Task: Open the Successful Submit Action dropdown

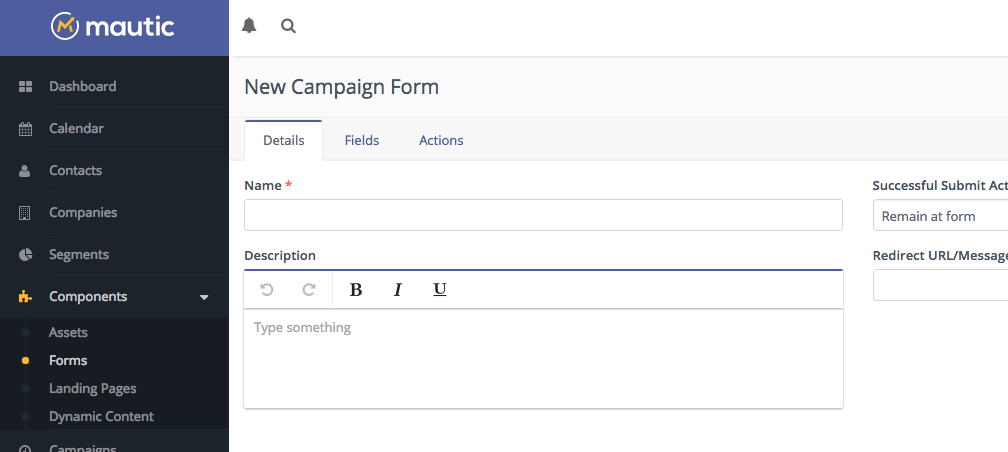Action: [x=940, y=215]
